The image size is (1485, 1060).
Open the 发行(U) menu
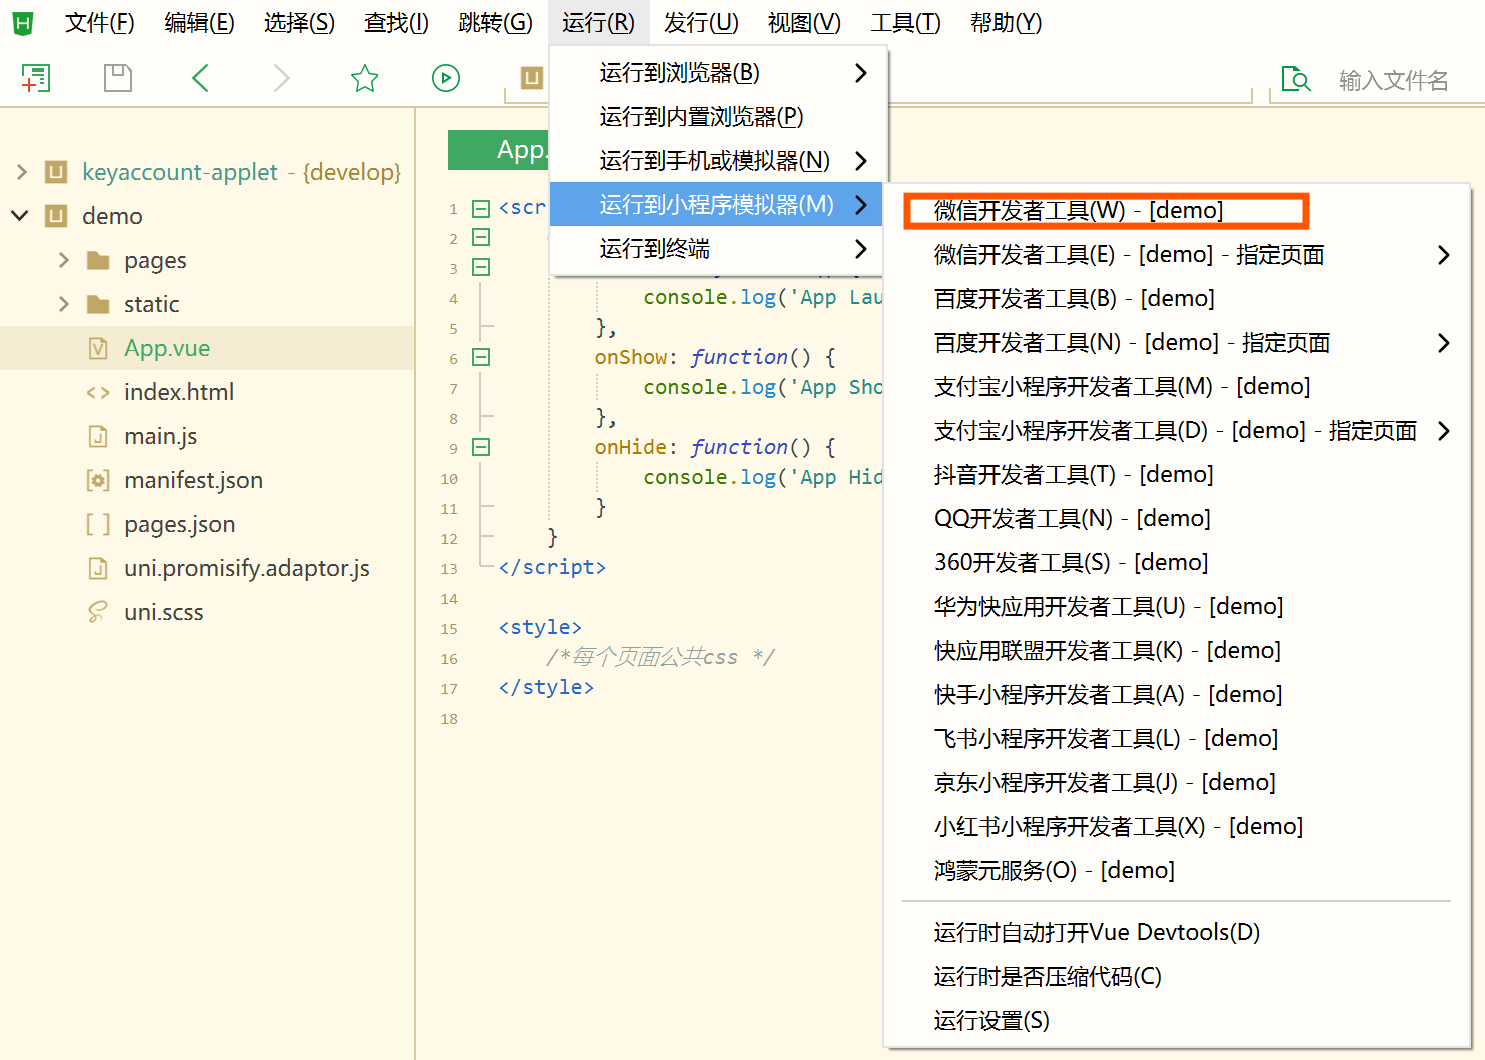(701, 22)
